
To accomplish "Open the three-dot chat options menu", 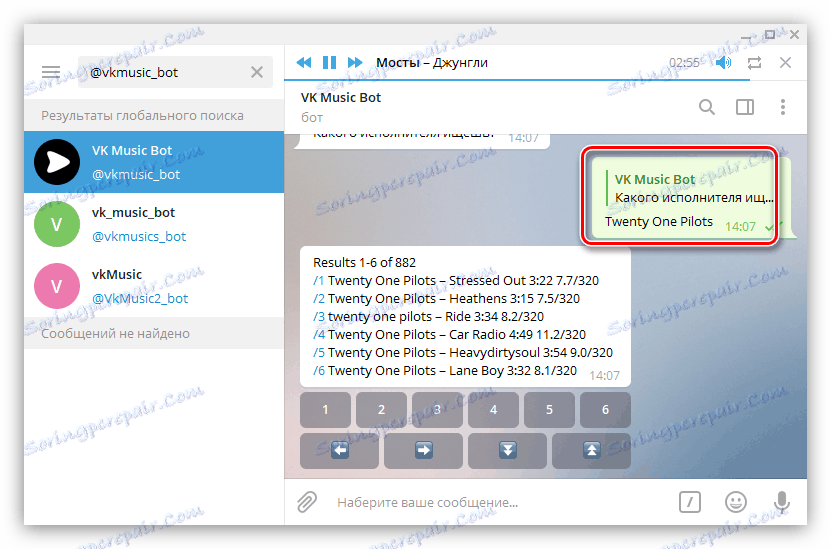I will tap(783, 107).
